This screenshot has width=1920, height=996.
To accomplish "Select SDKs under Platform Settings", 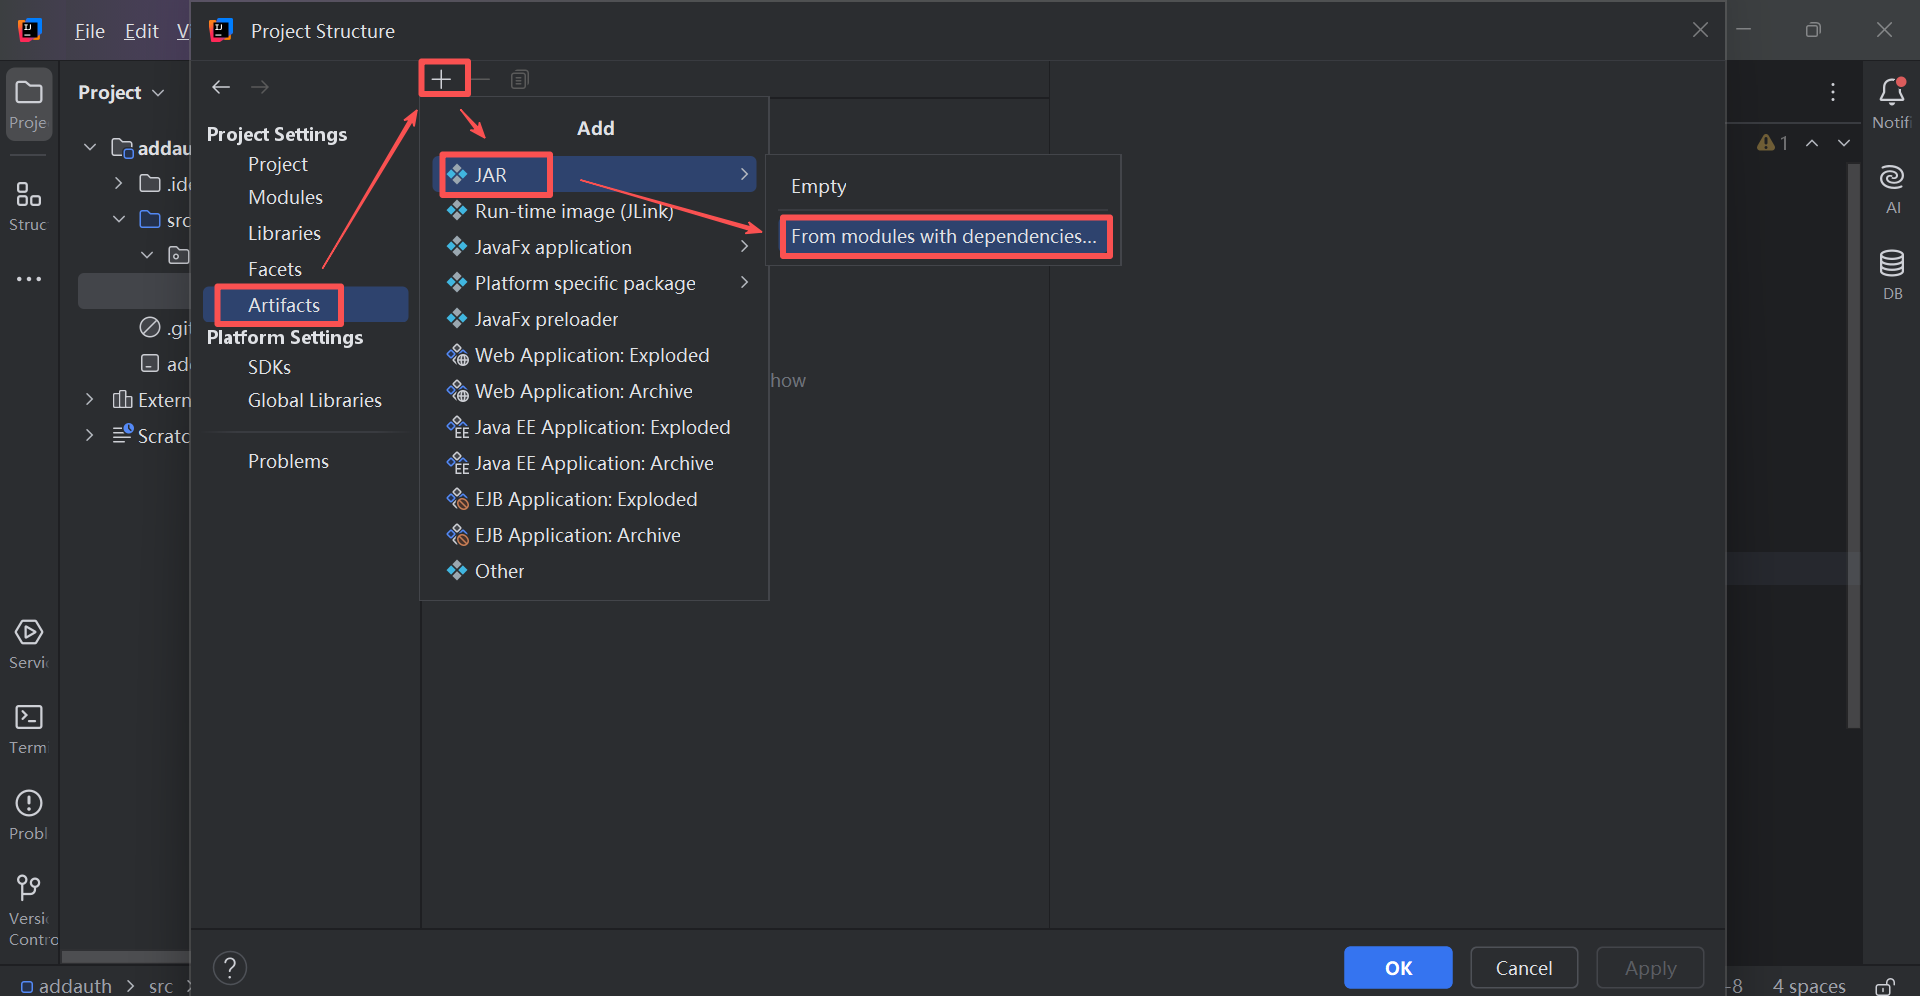I will click(269, 367).
